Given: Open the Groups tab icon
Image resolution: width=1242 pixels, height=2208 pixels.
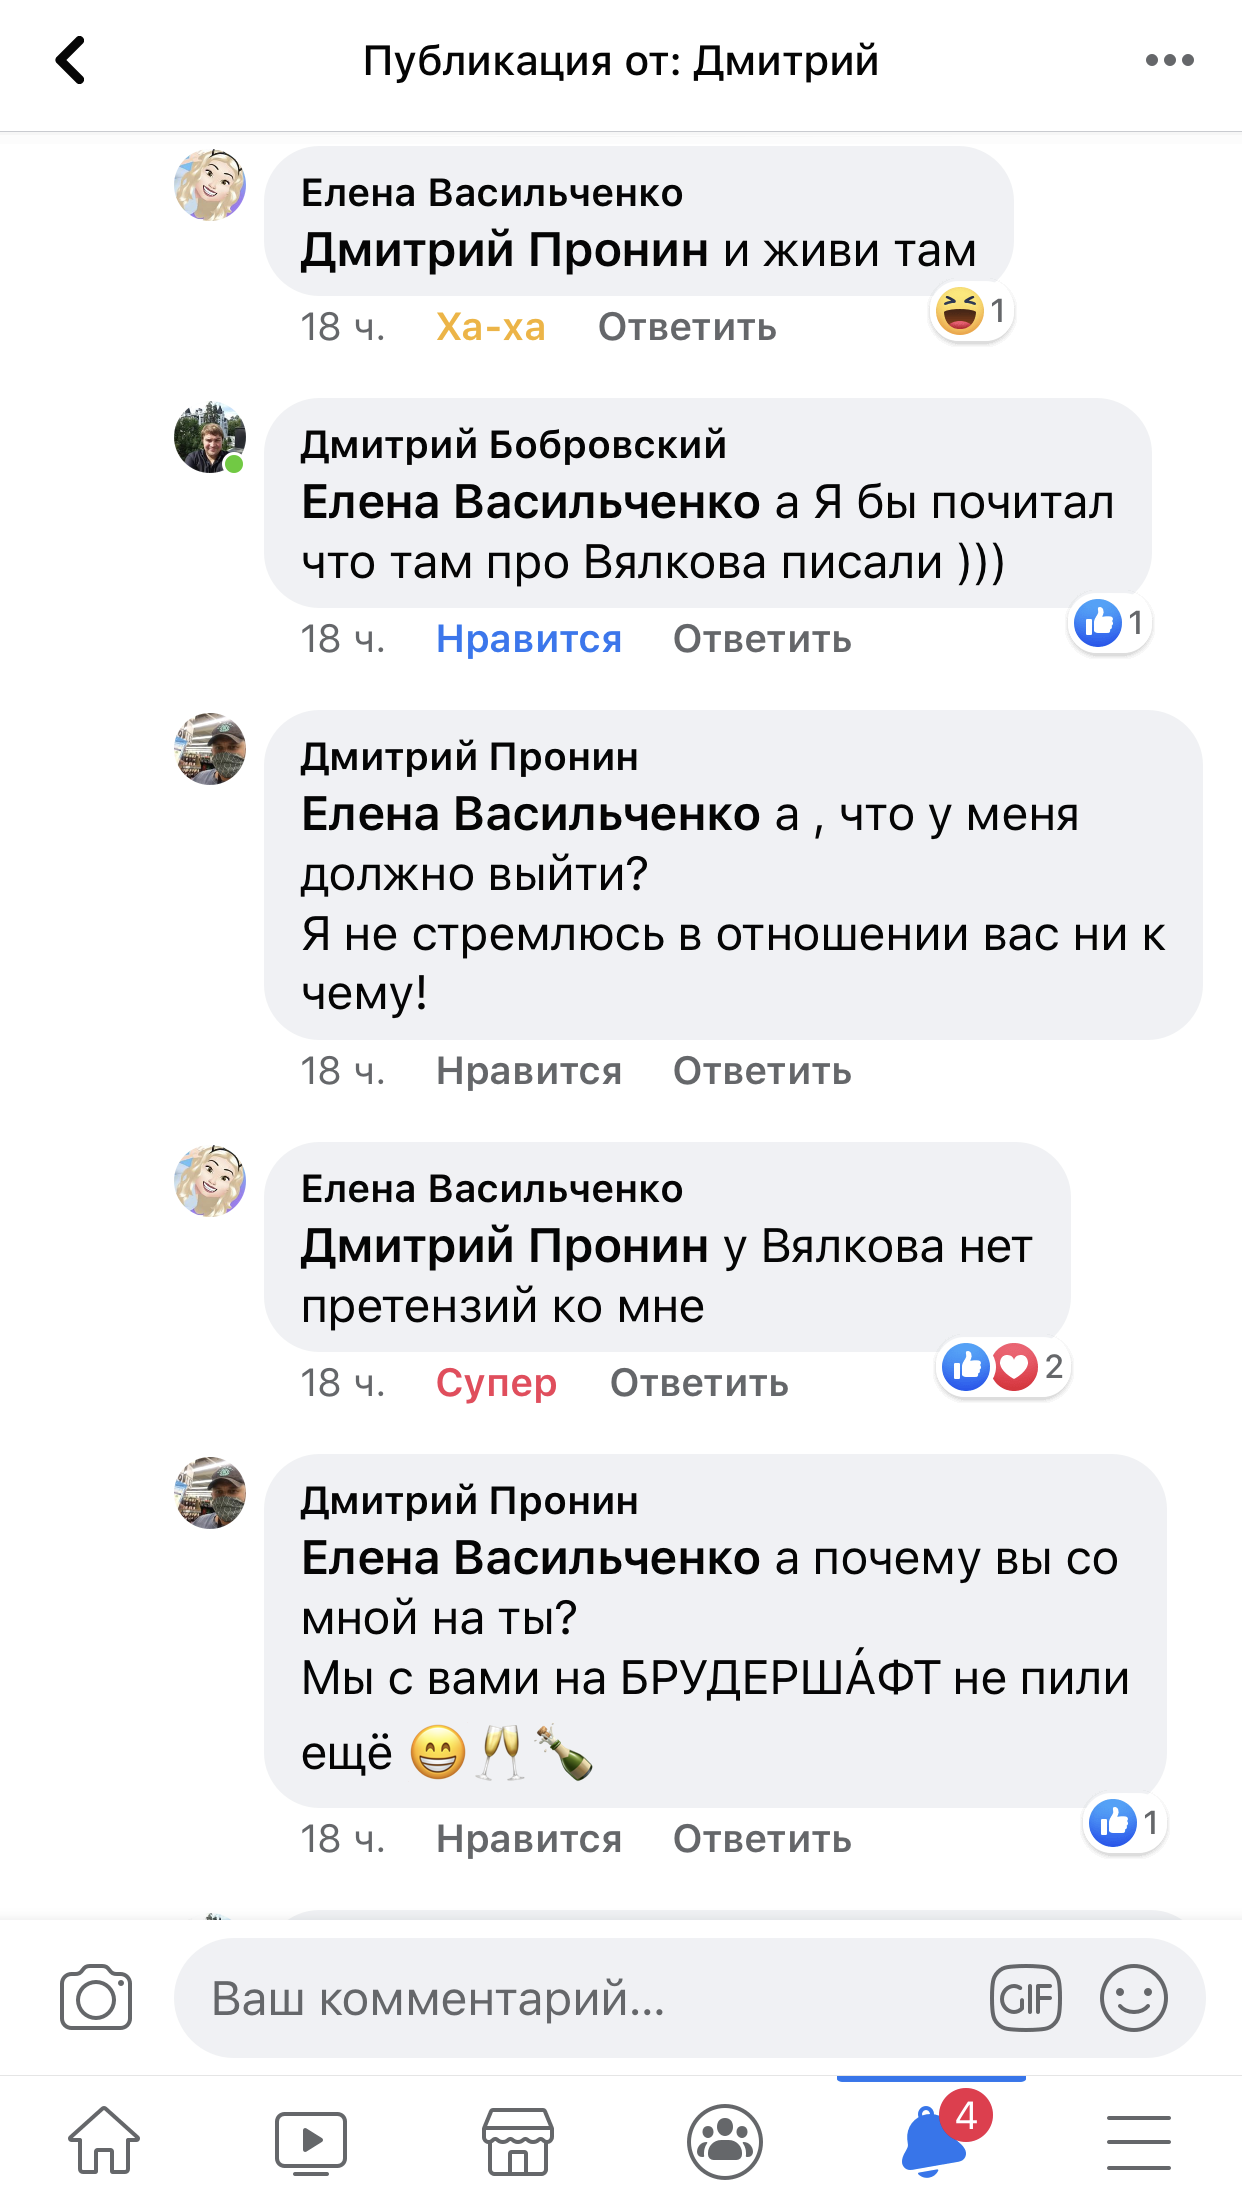Looking at the screenshot, I should point(725,2142).
